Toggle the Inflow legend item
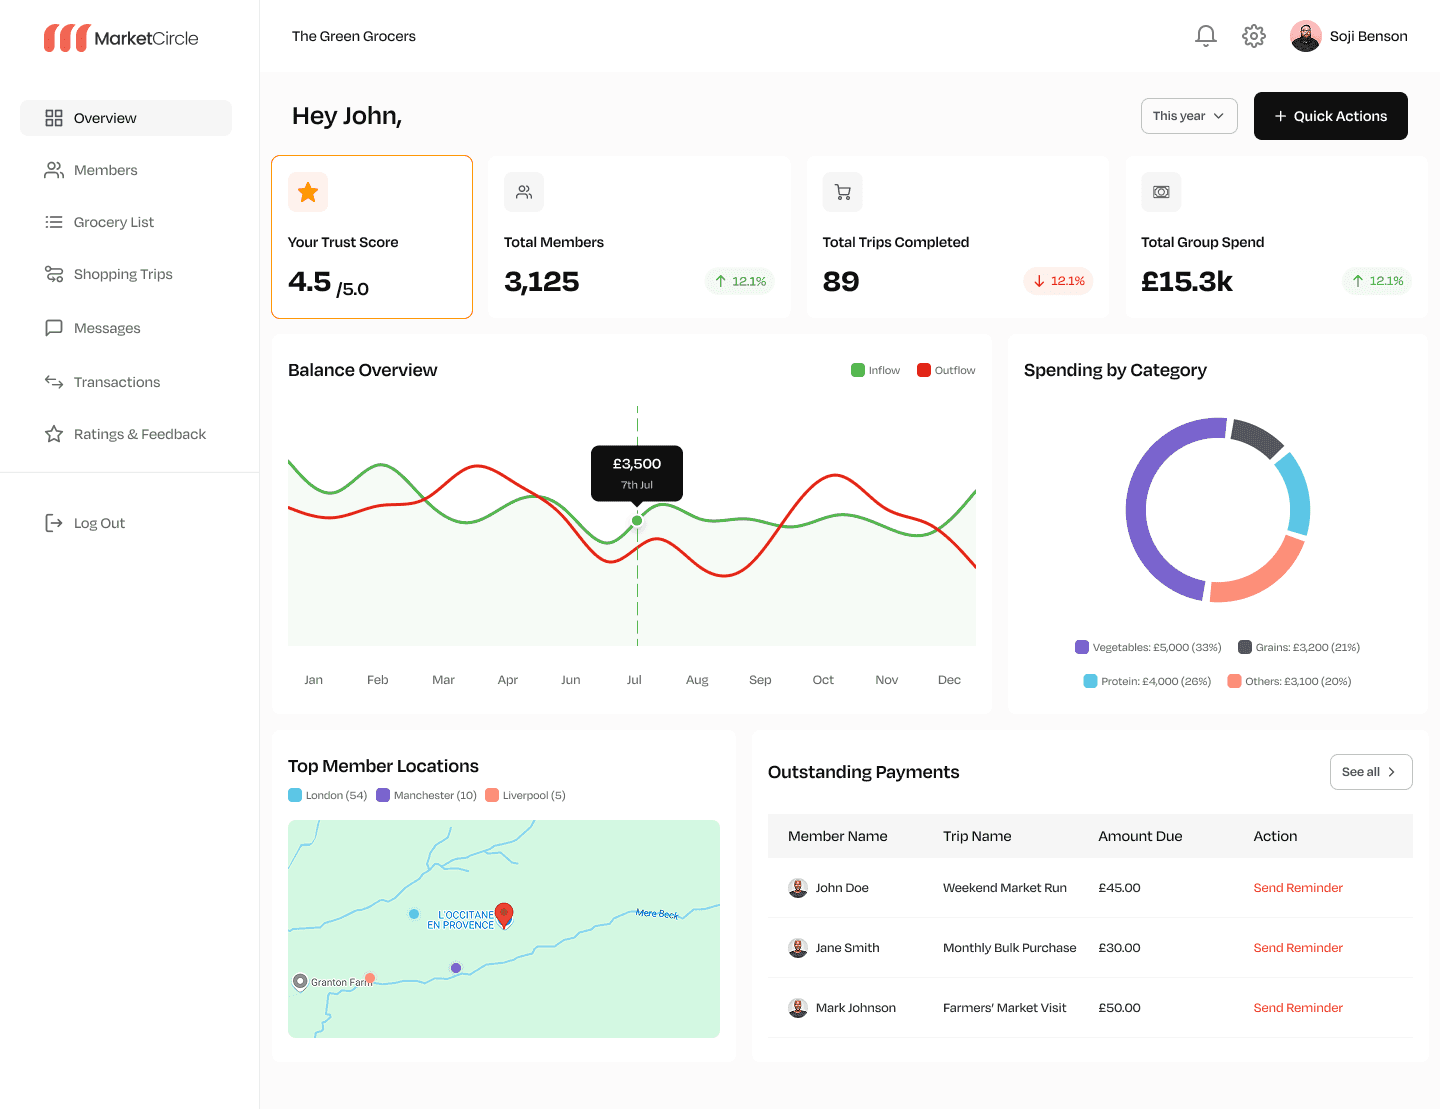The height and width of the screenshot is (1109, 1440). point(875,370)
